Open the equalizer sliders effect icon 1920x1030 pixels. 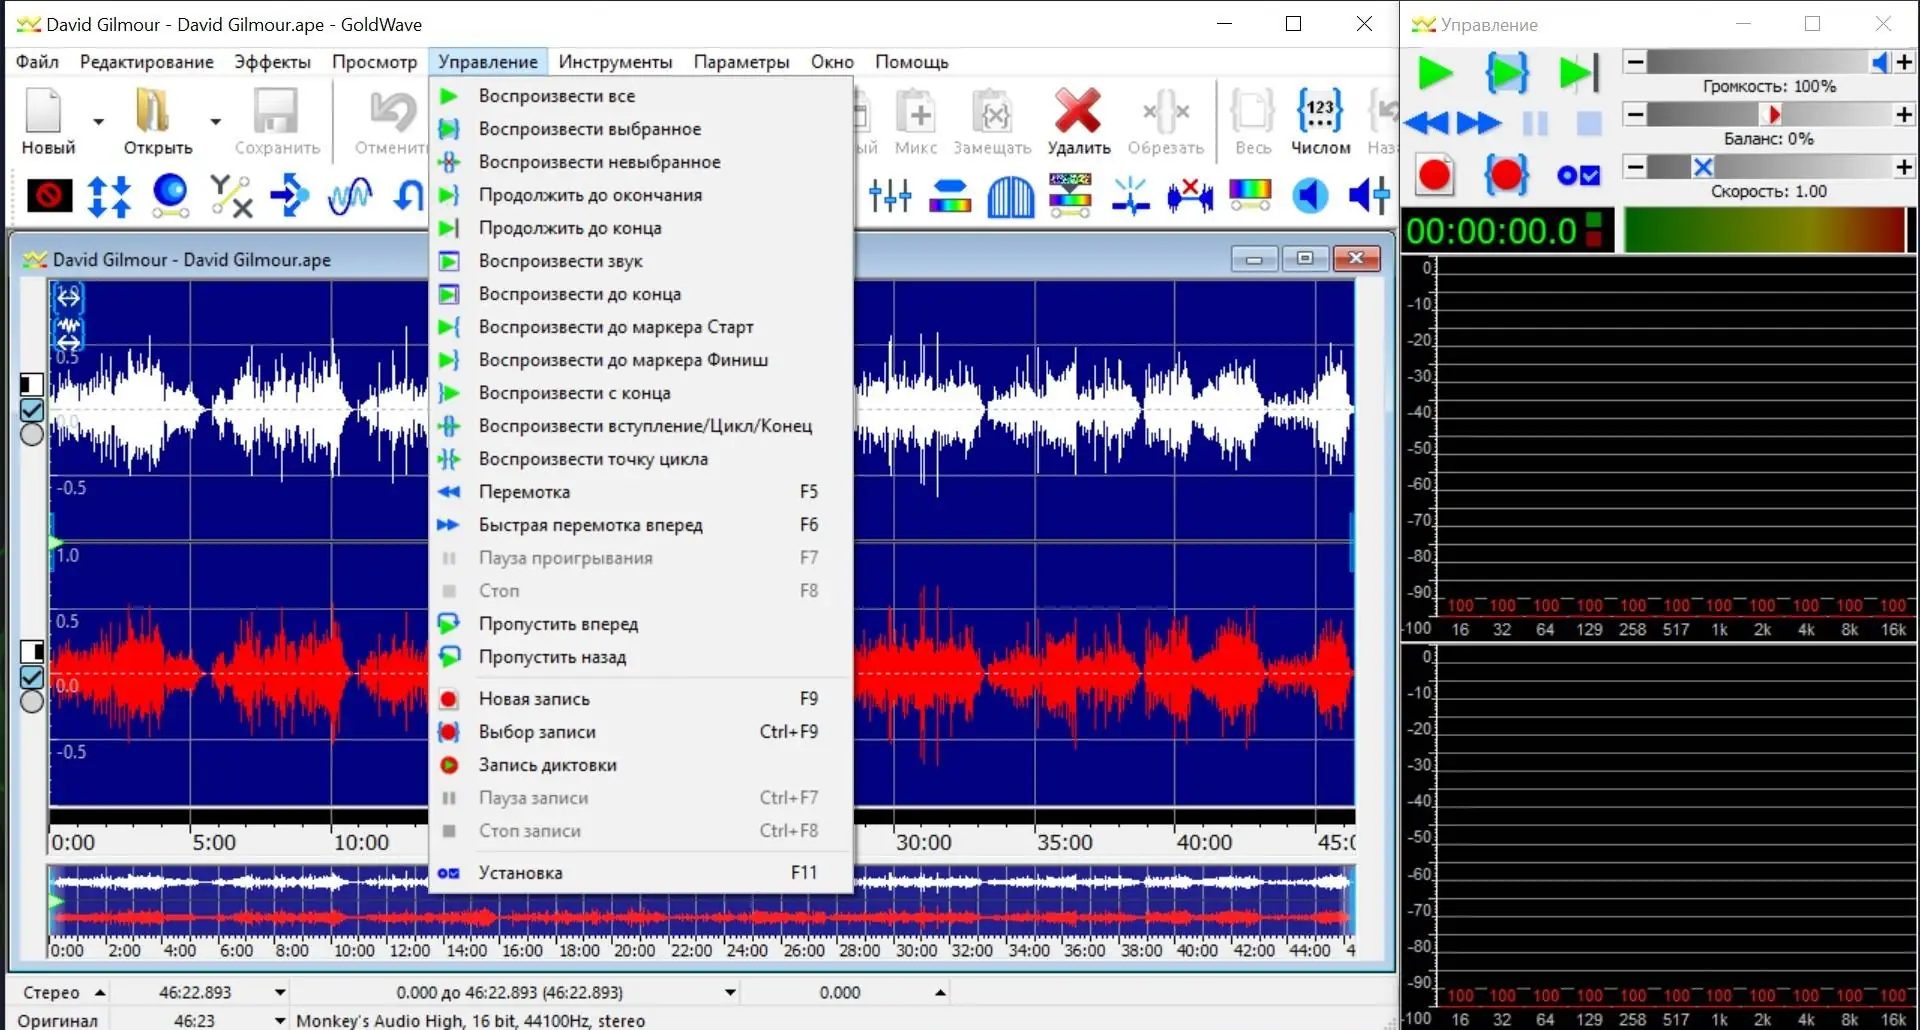889,195
